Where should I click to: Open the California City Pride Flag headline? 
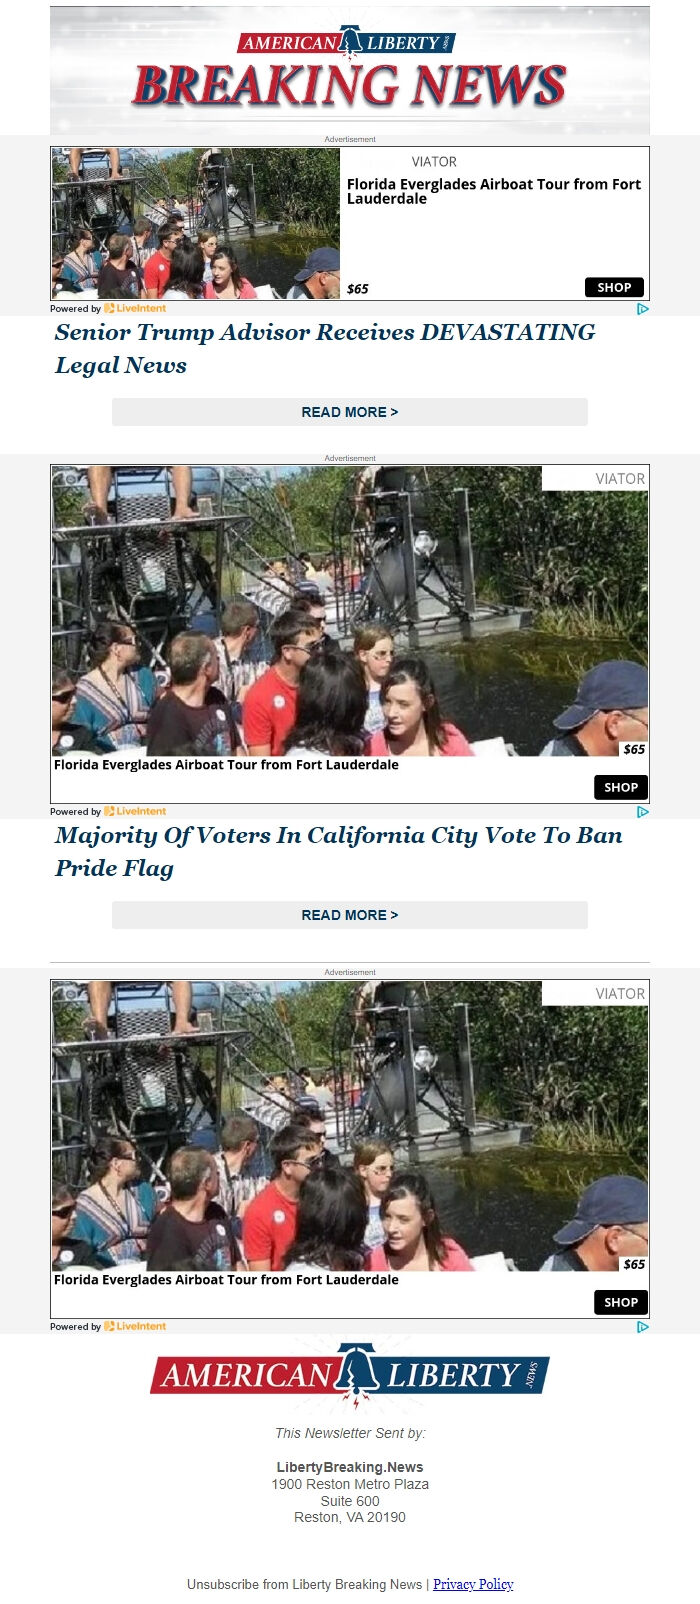(x=339, y=852)
